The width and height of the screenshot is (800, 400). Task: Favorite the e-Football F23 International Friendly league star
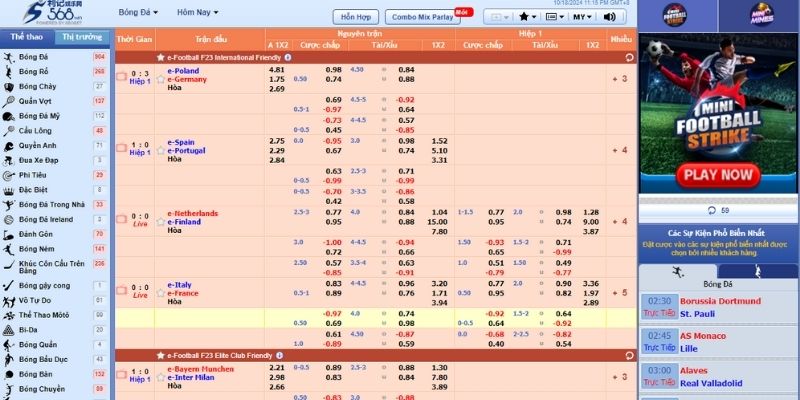point(161,58)
